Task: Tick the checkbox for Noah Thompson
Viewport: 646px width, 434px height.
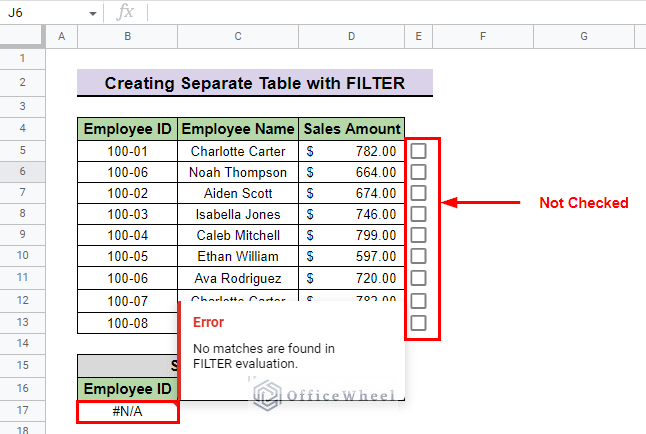Action: pyautogui.click(x=418, y=172)
